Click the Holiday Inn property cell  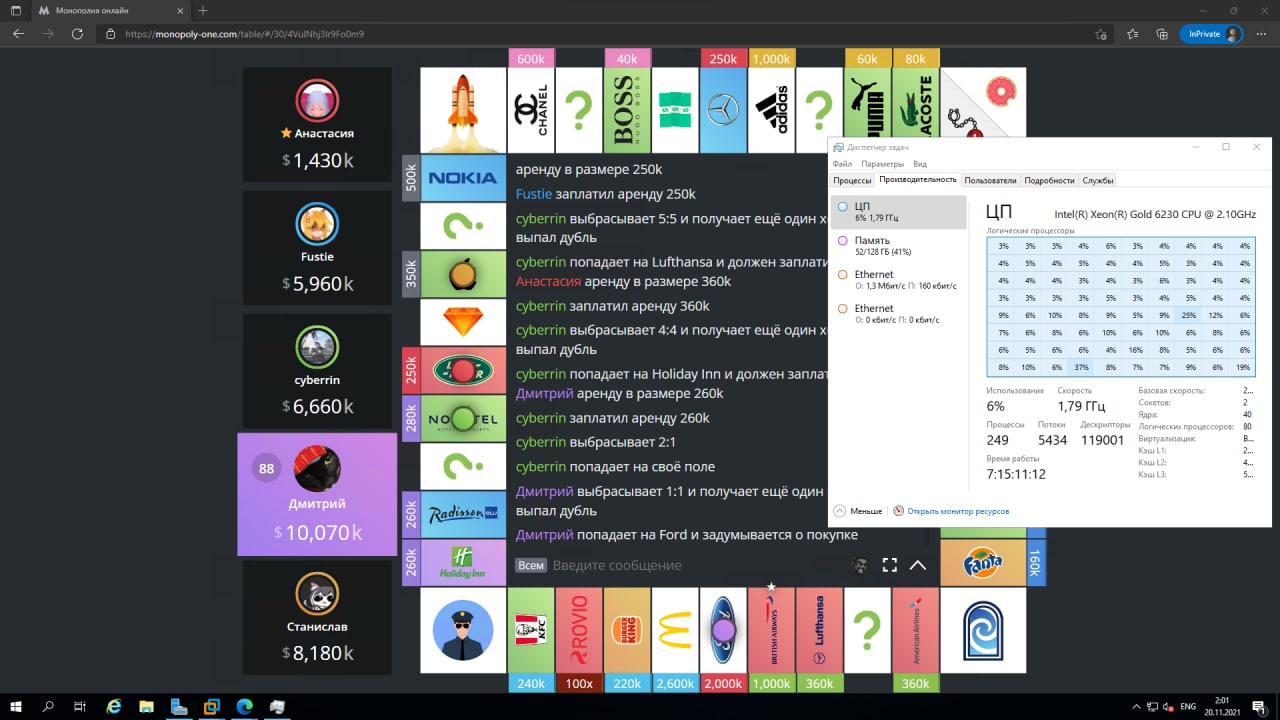pyautogui.click(x=463, y=562)
